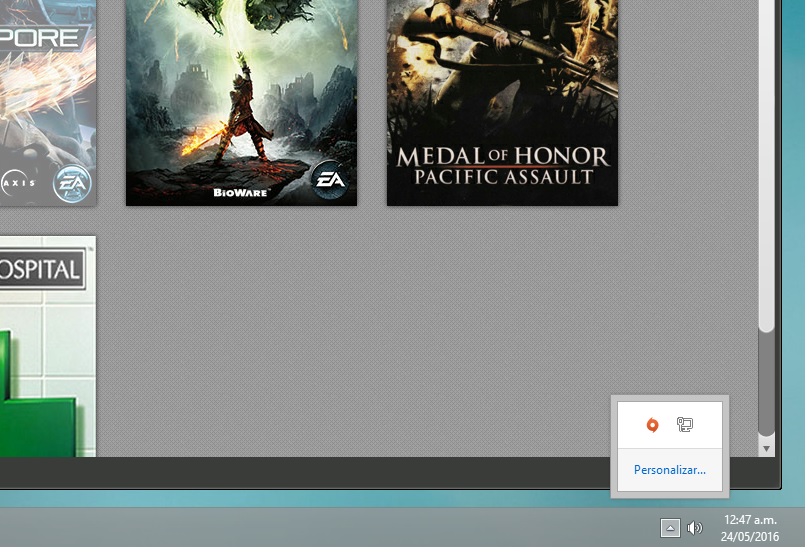The width and height of the screenshot is (809, 552).
Task: Select the Medal of Honor Pacific Assault cover
Action: pyautogui.click(x=502, y=103)
